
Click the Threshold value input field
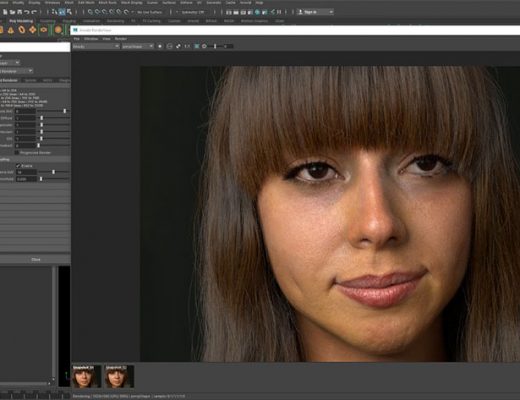pos(26,179)
